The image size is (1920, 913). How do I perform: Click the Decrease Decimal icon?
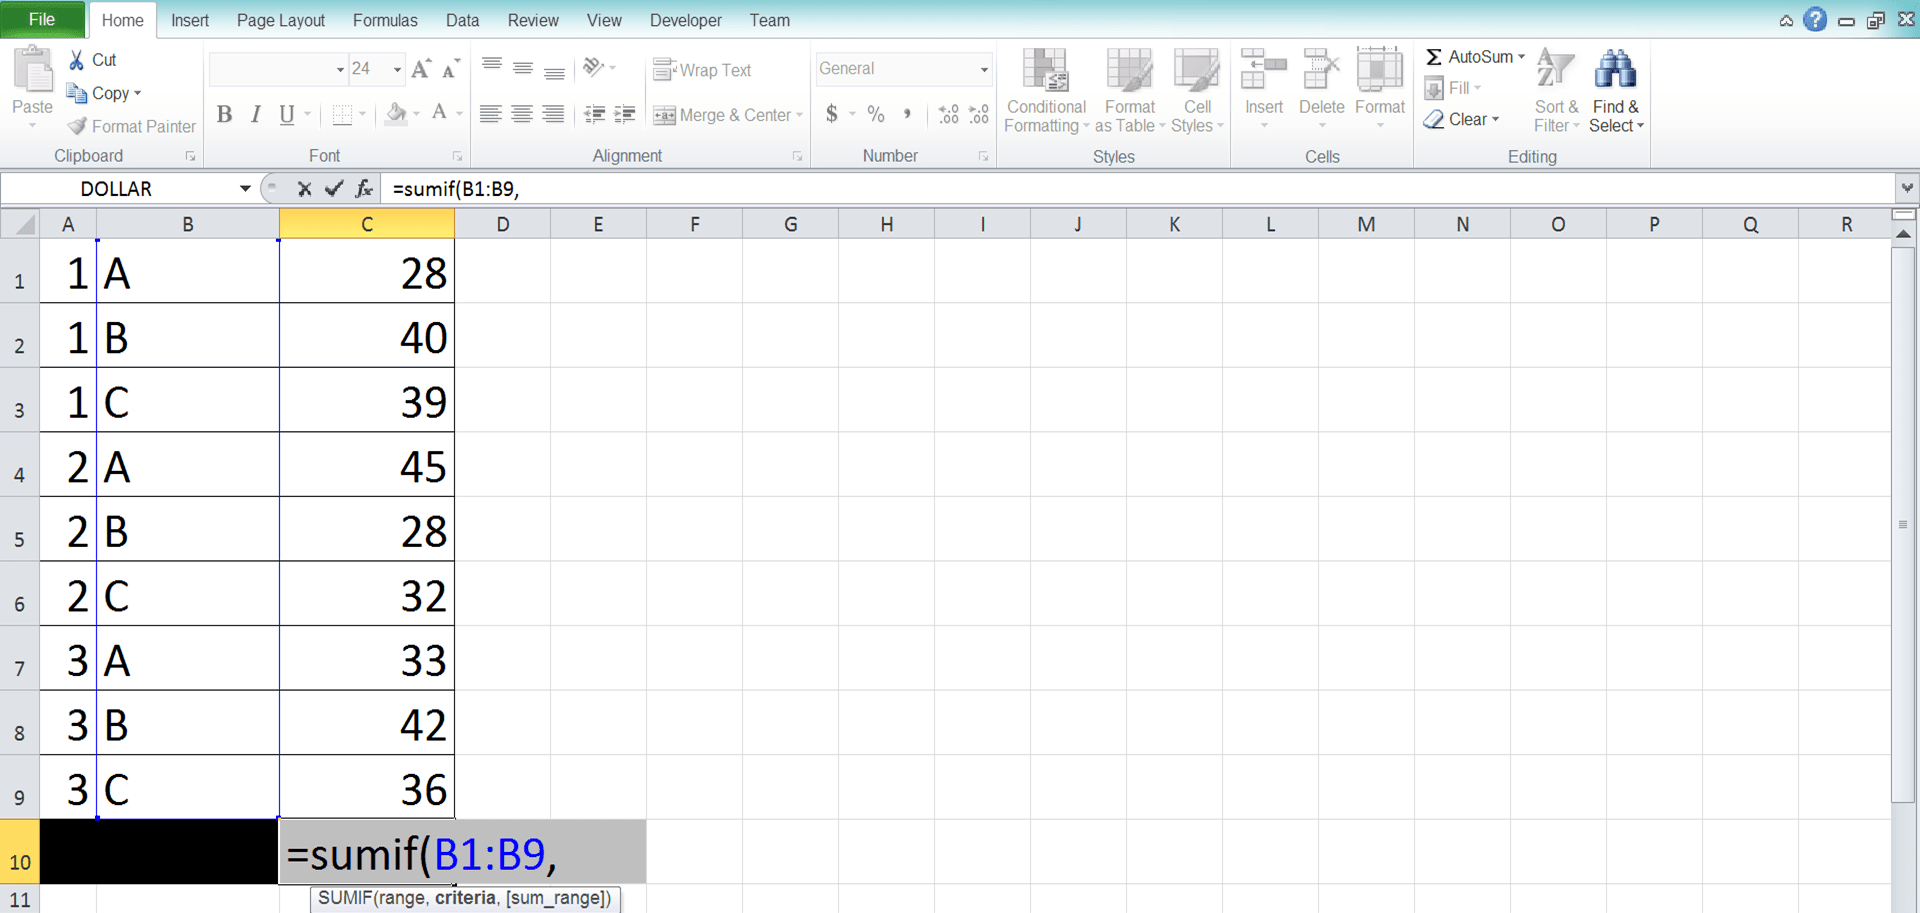[979, 114]
